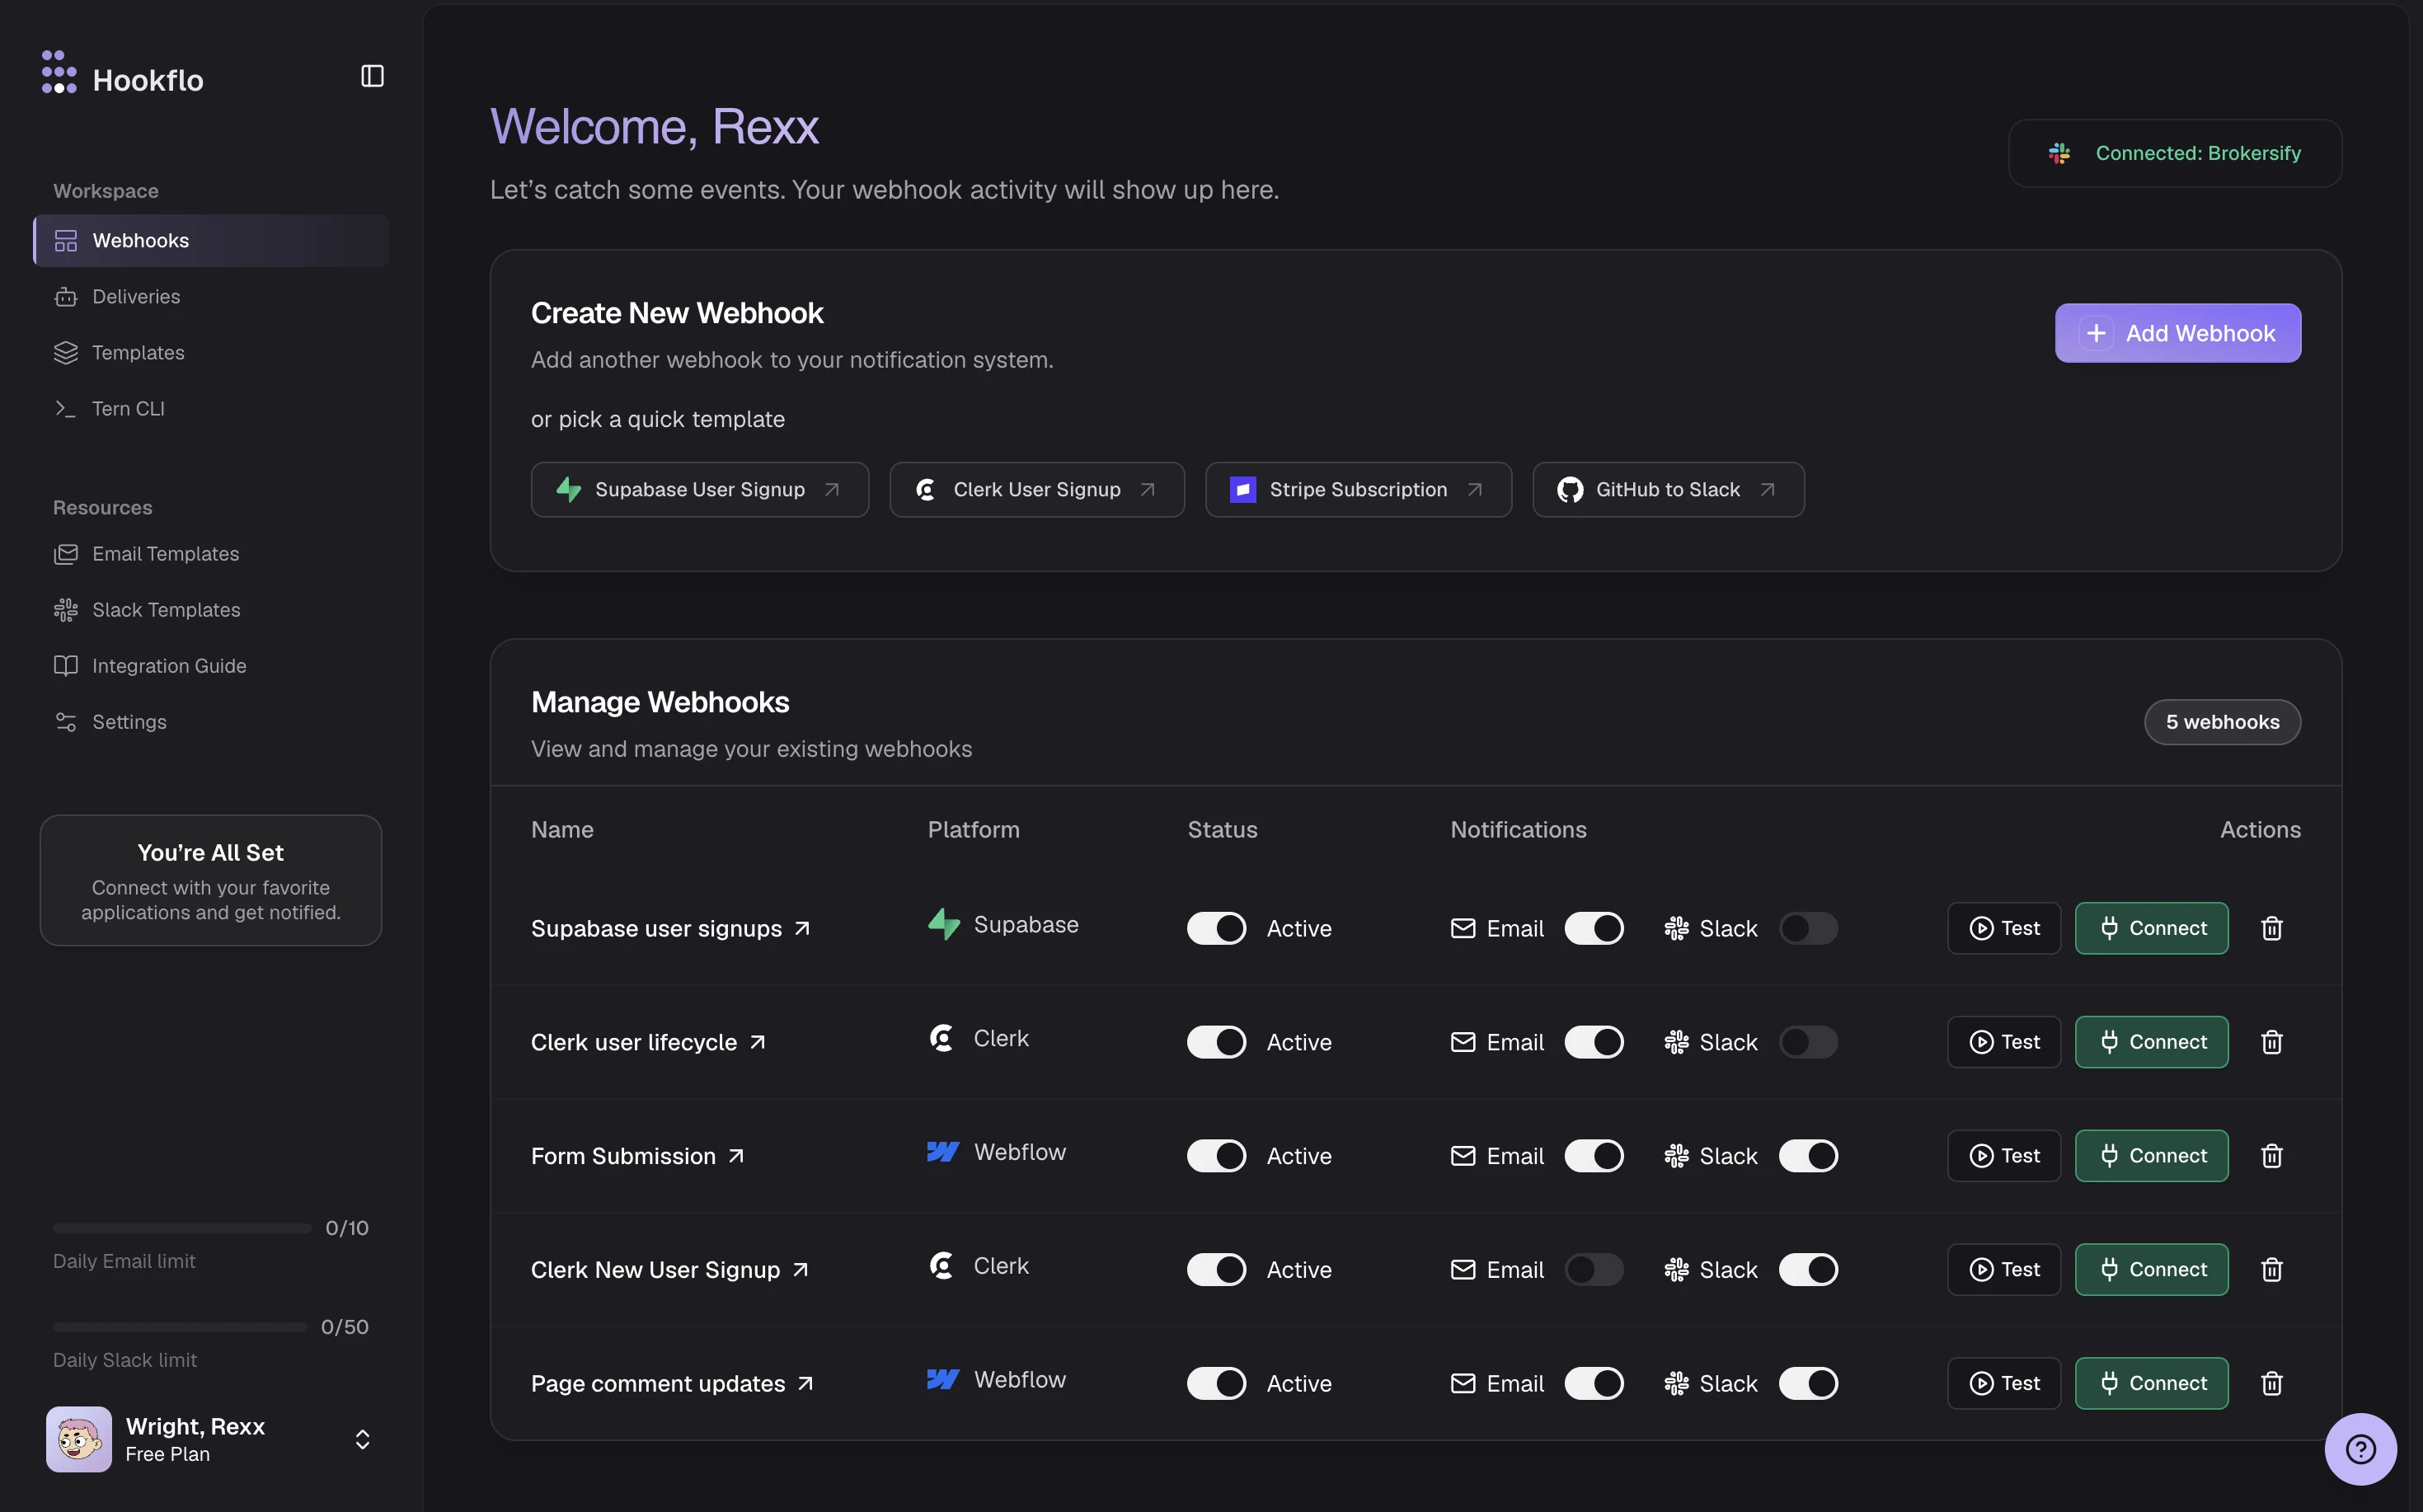Expand the Wright, Rexx account switcher
This screenshot has width=2423, height=1512.
363,1439
